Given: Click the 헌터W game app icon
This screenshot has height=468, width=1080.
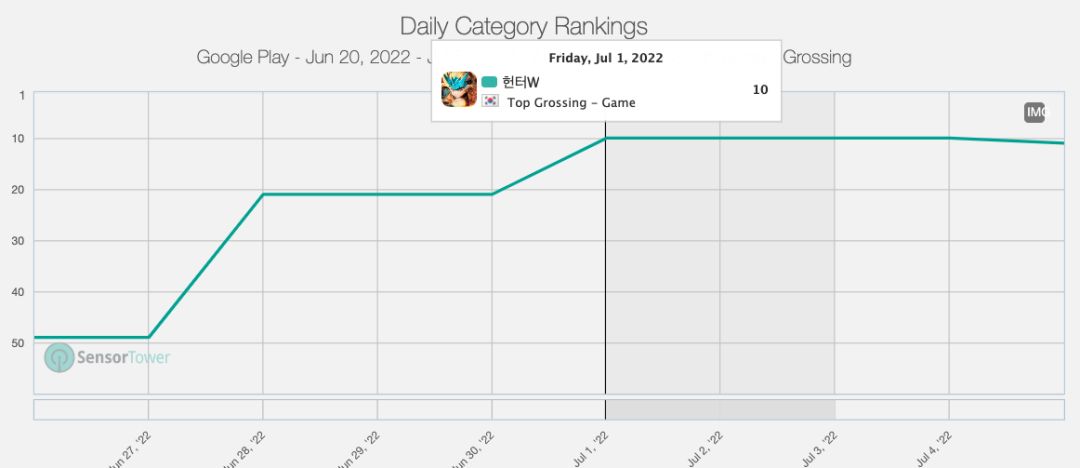Looking at the screenshot, I should click(x=459, y=90).
